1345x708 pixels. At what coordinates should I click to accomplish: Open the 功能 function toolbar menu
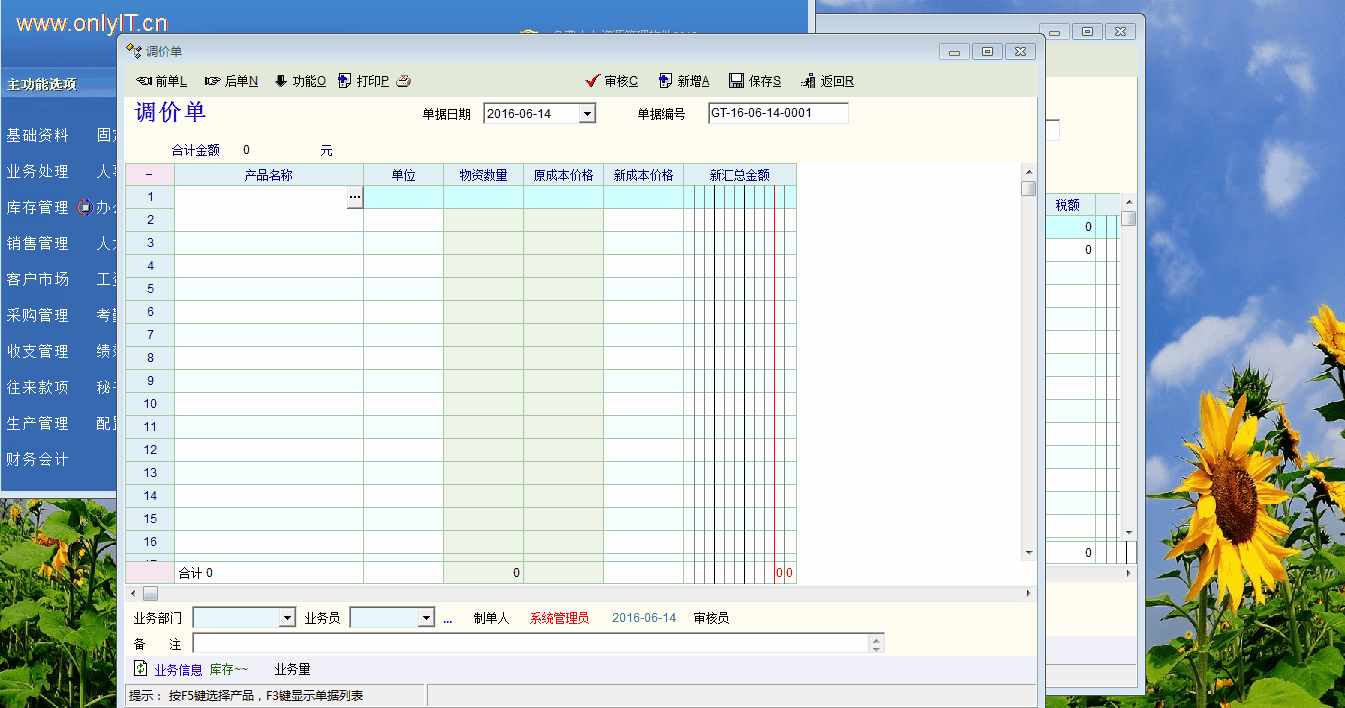point(300,81)
